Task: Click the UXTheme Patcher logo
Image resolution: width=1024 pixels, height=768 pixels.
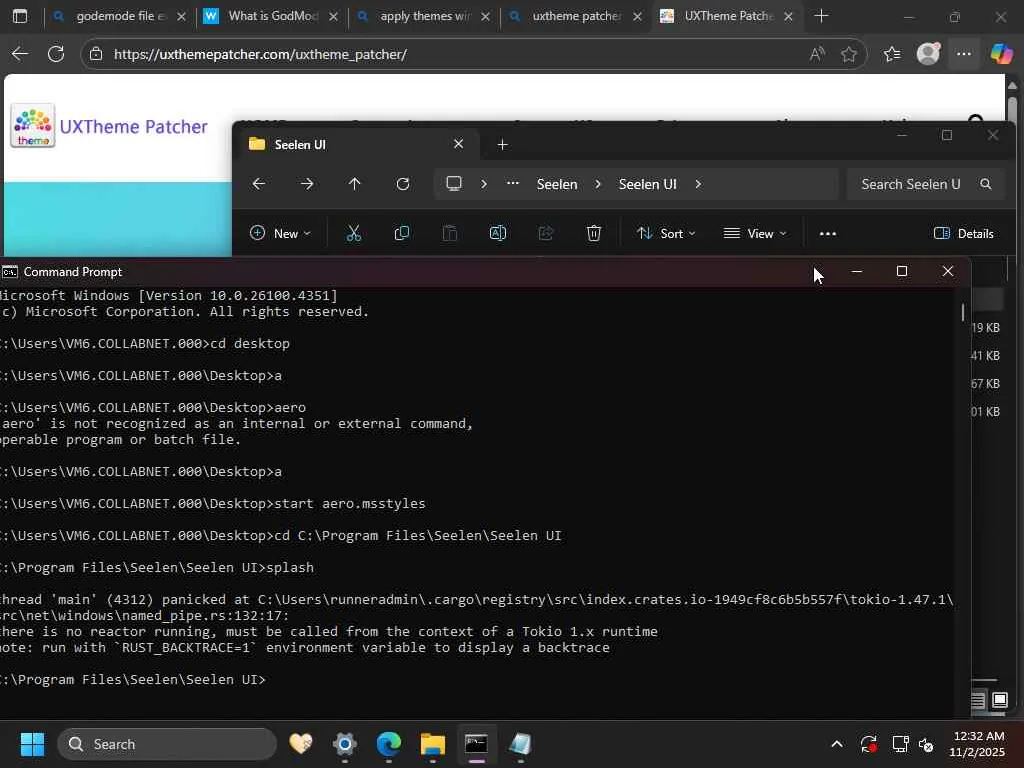Action: click(x=33, y=125)
